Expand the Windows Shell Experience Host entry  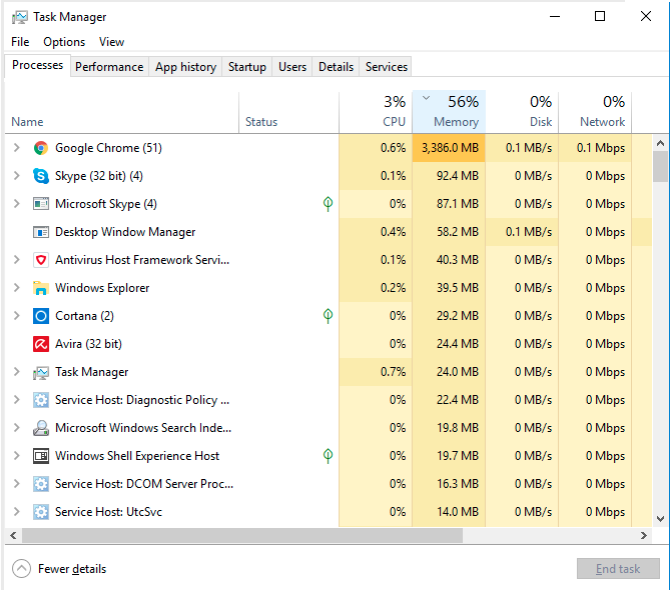(x=17, y=455)
